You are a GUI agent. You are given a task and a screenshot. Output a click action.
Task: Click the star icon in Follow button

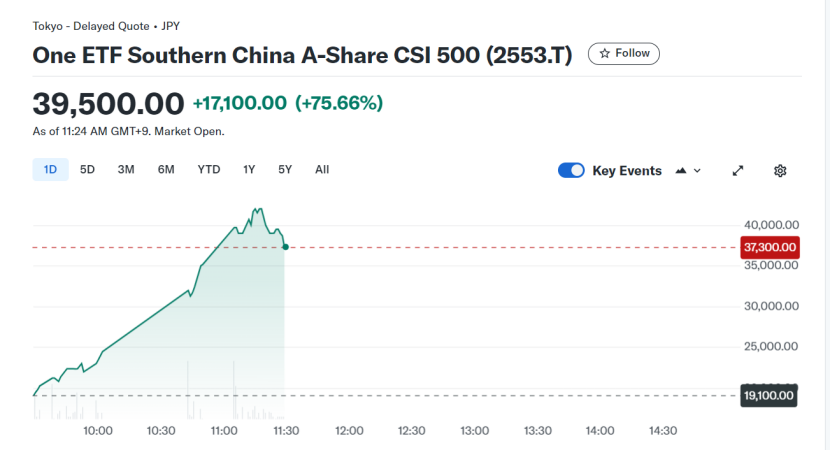(604, 54)
